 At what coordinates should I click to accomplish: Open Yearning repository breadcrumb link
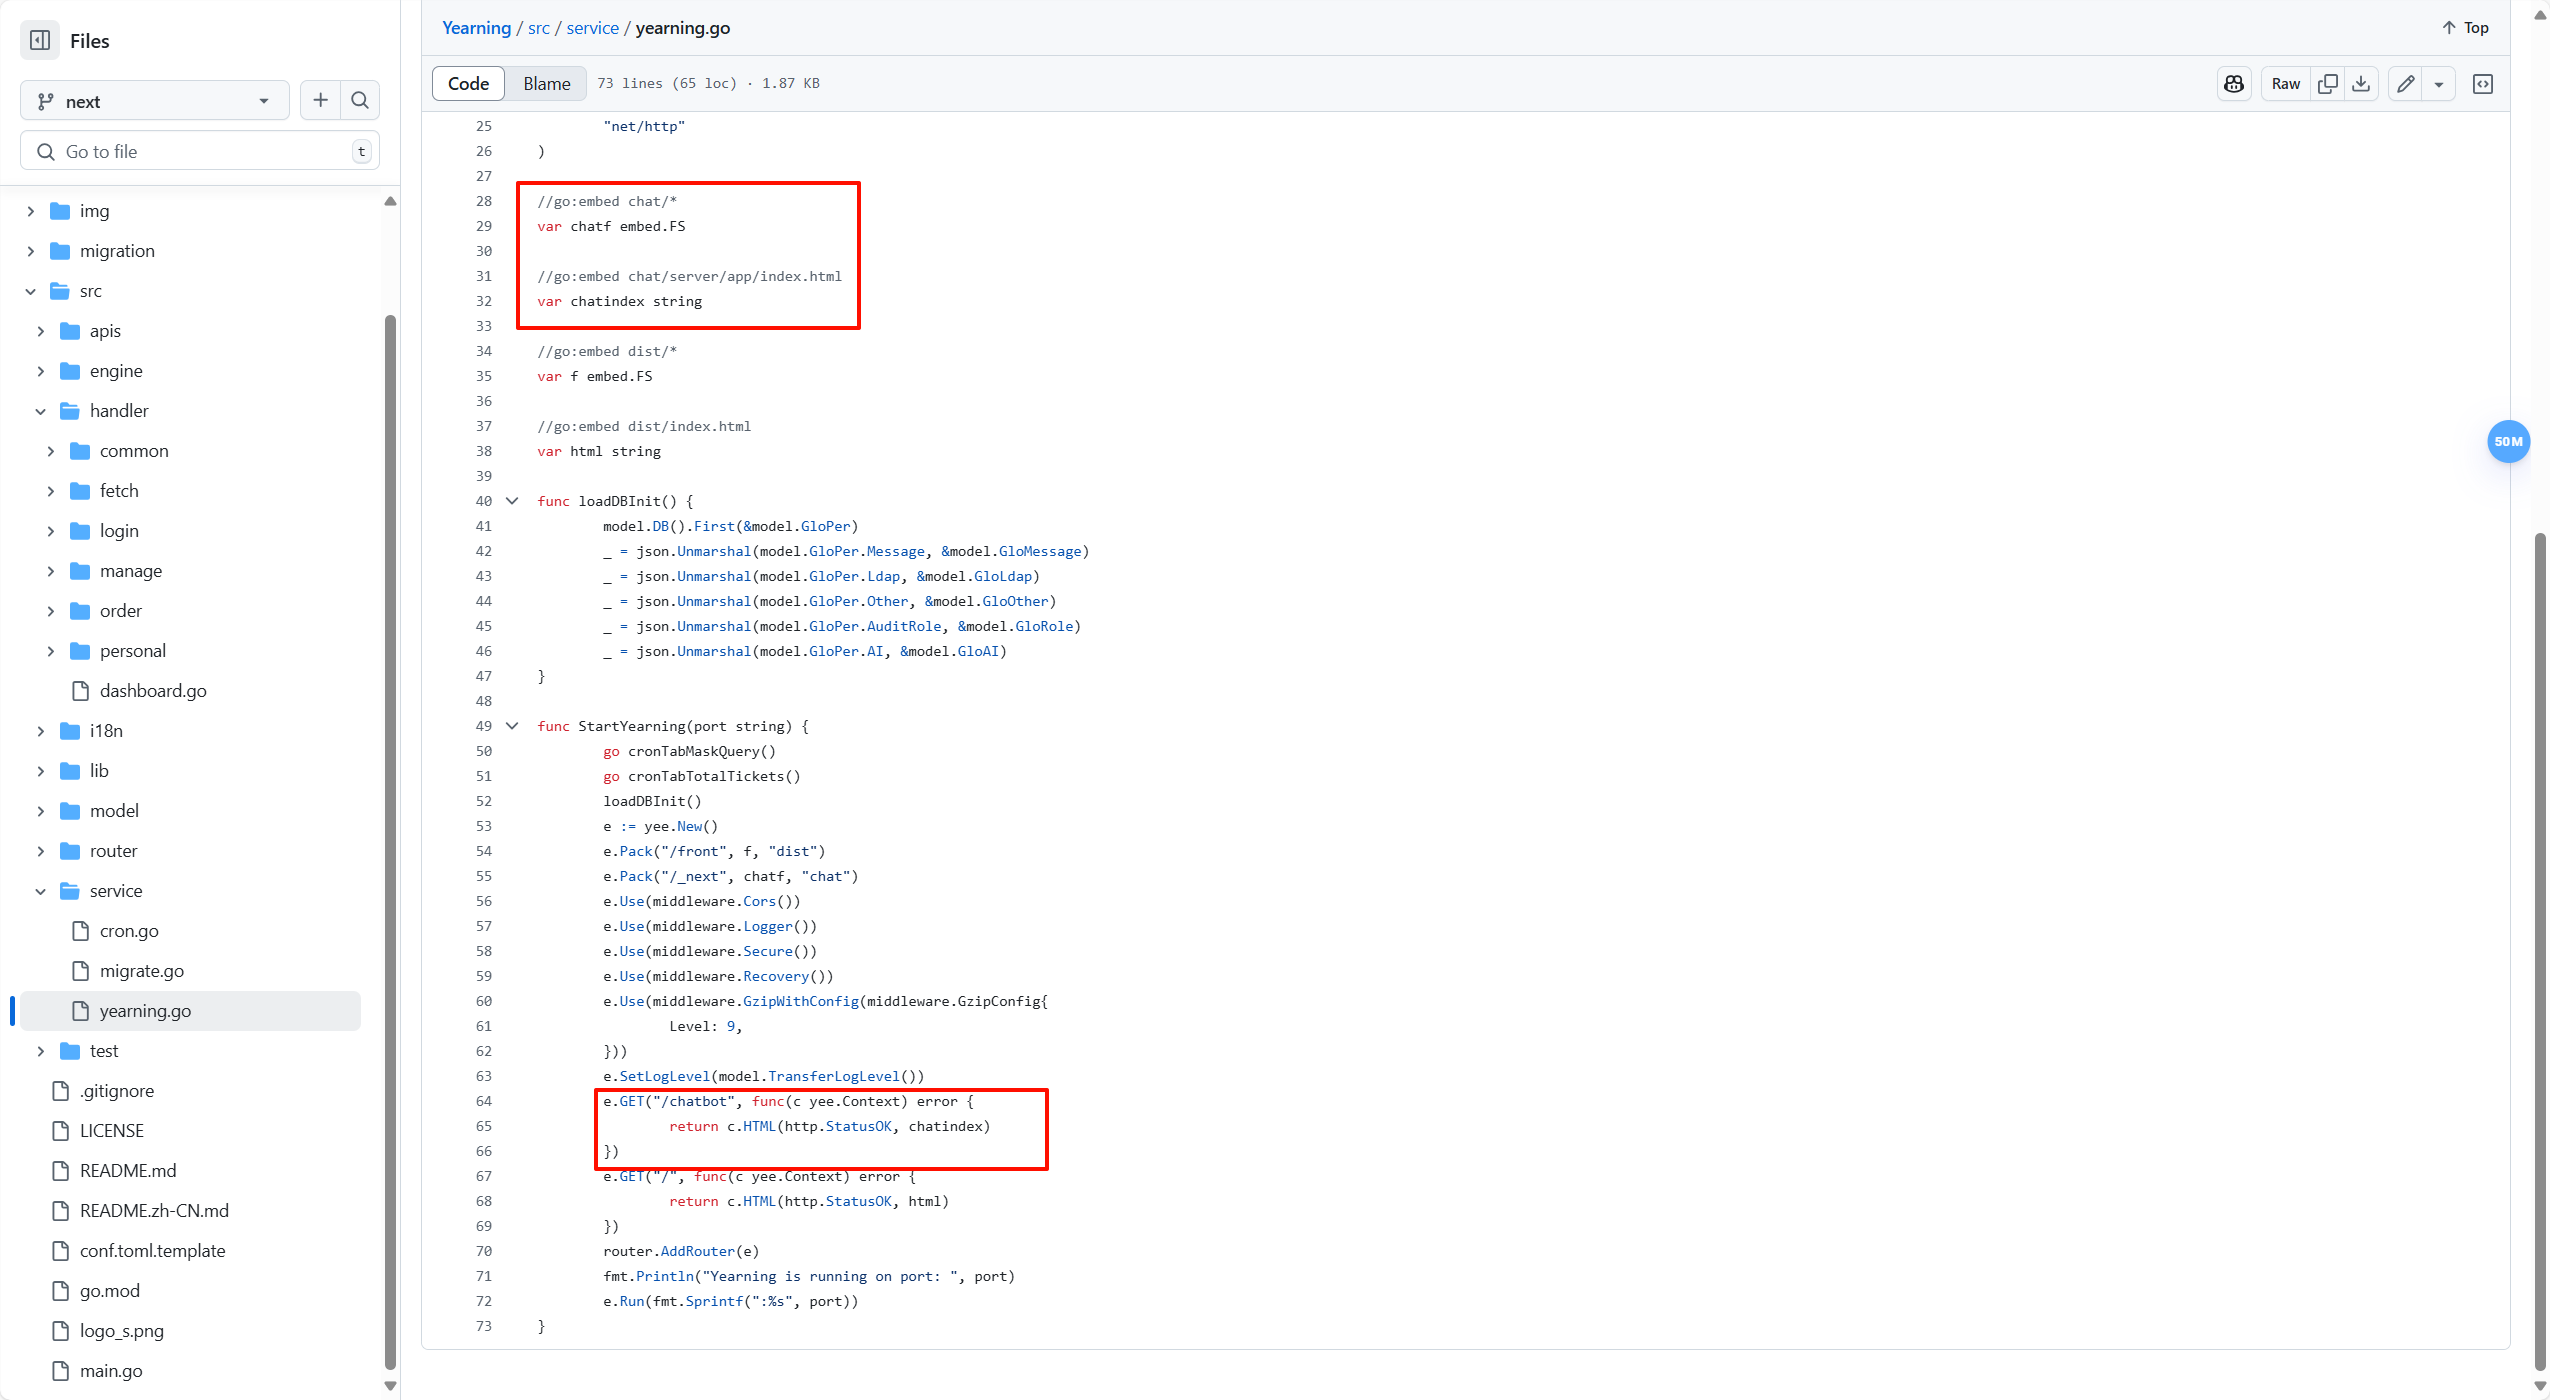476,28
